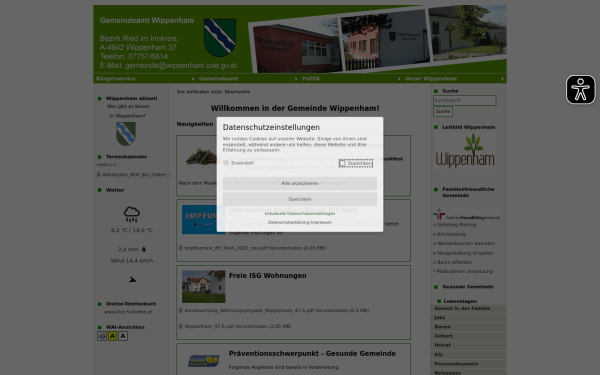Open Gewalt in der Familie item

pyautogui.click(x=468, y=308)
